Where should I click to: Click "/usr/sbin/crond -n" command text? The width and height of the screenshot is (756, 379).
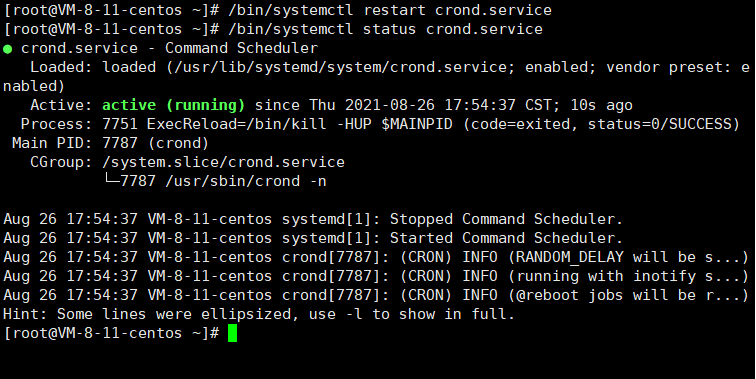pos(246,181)
